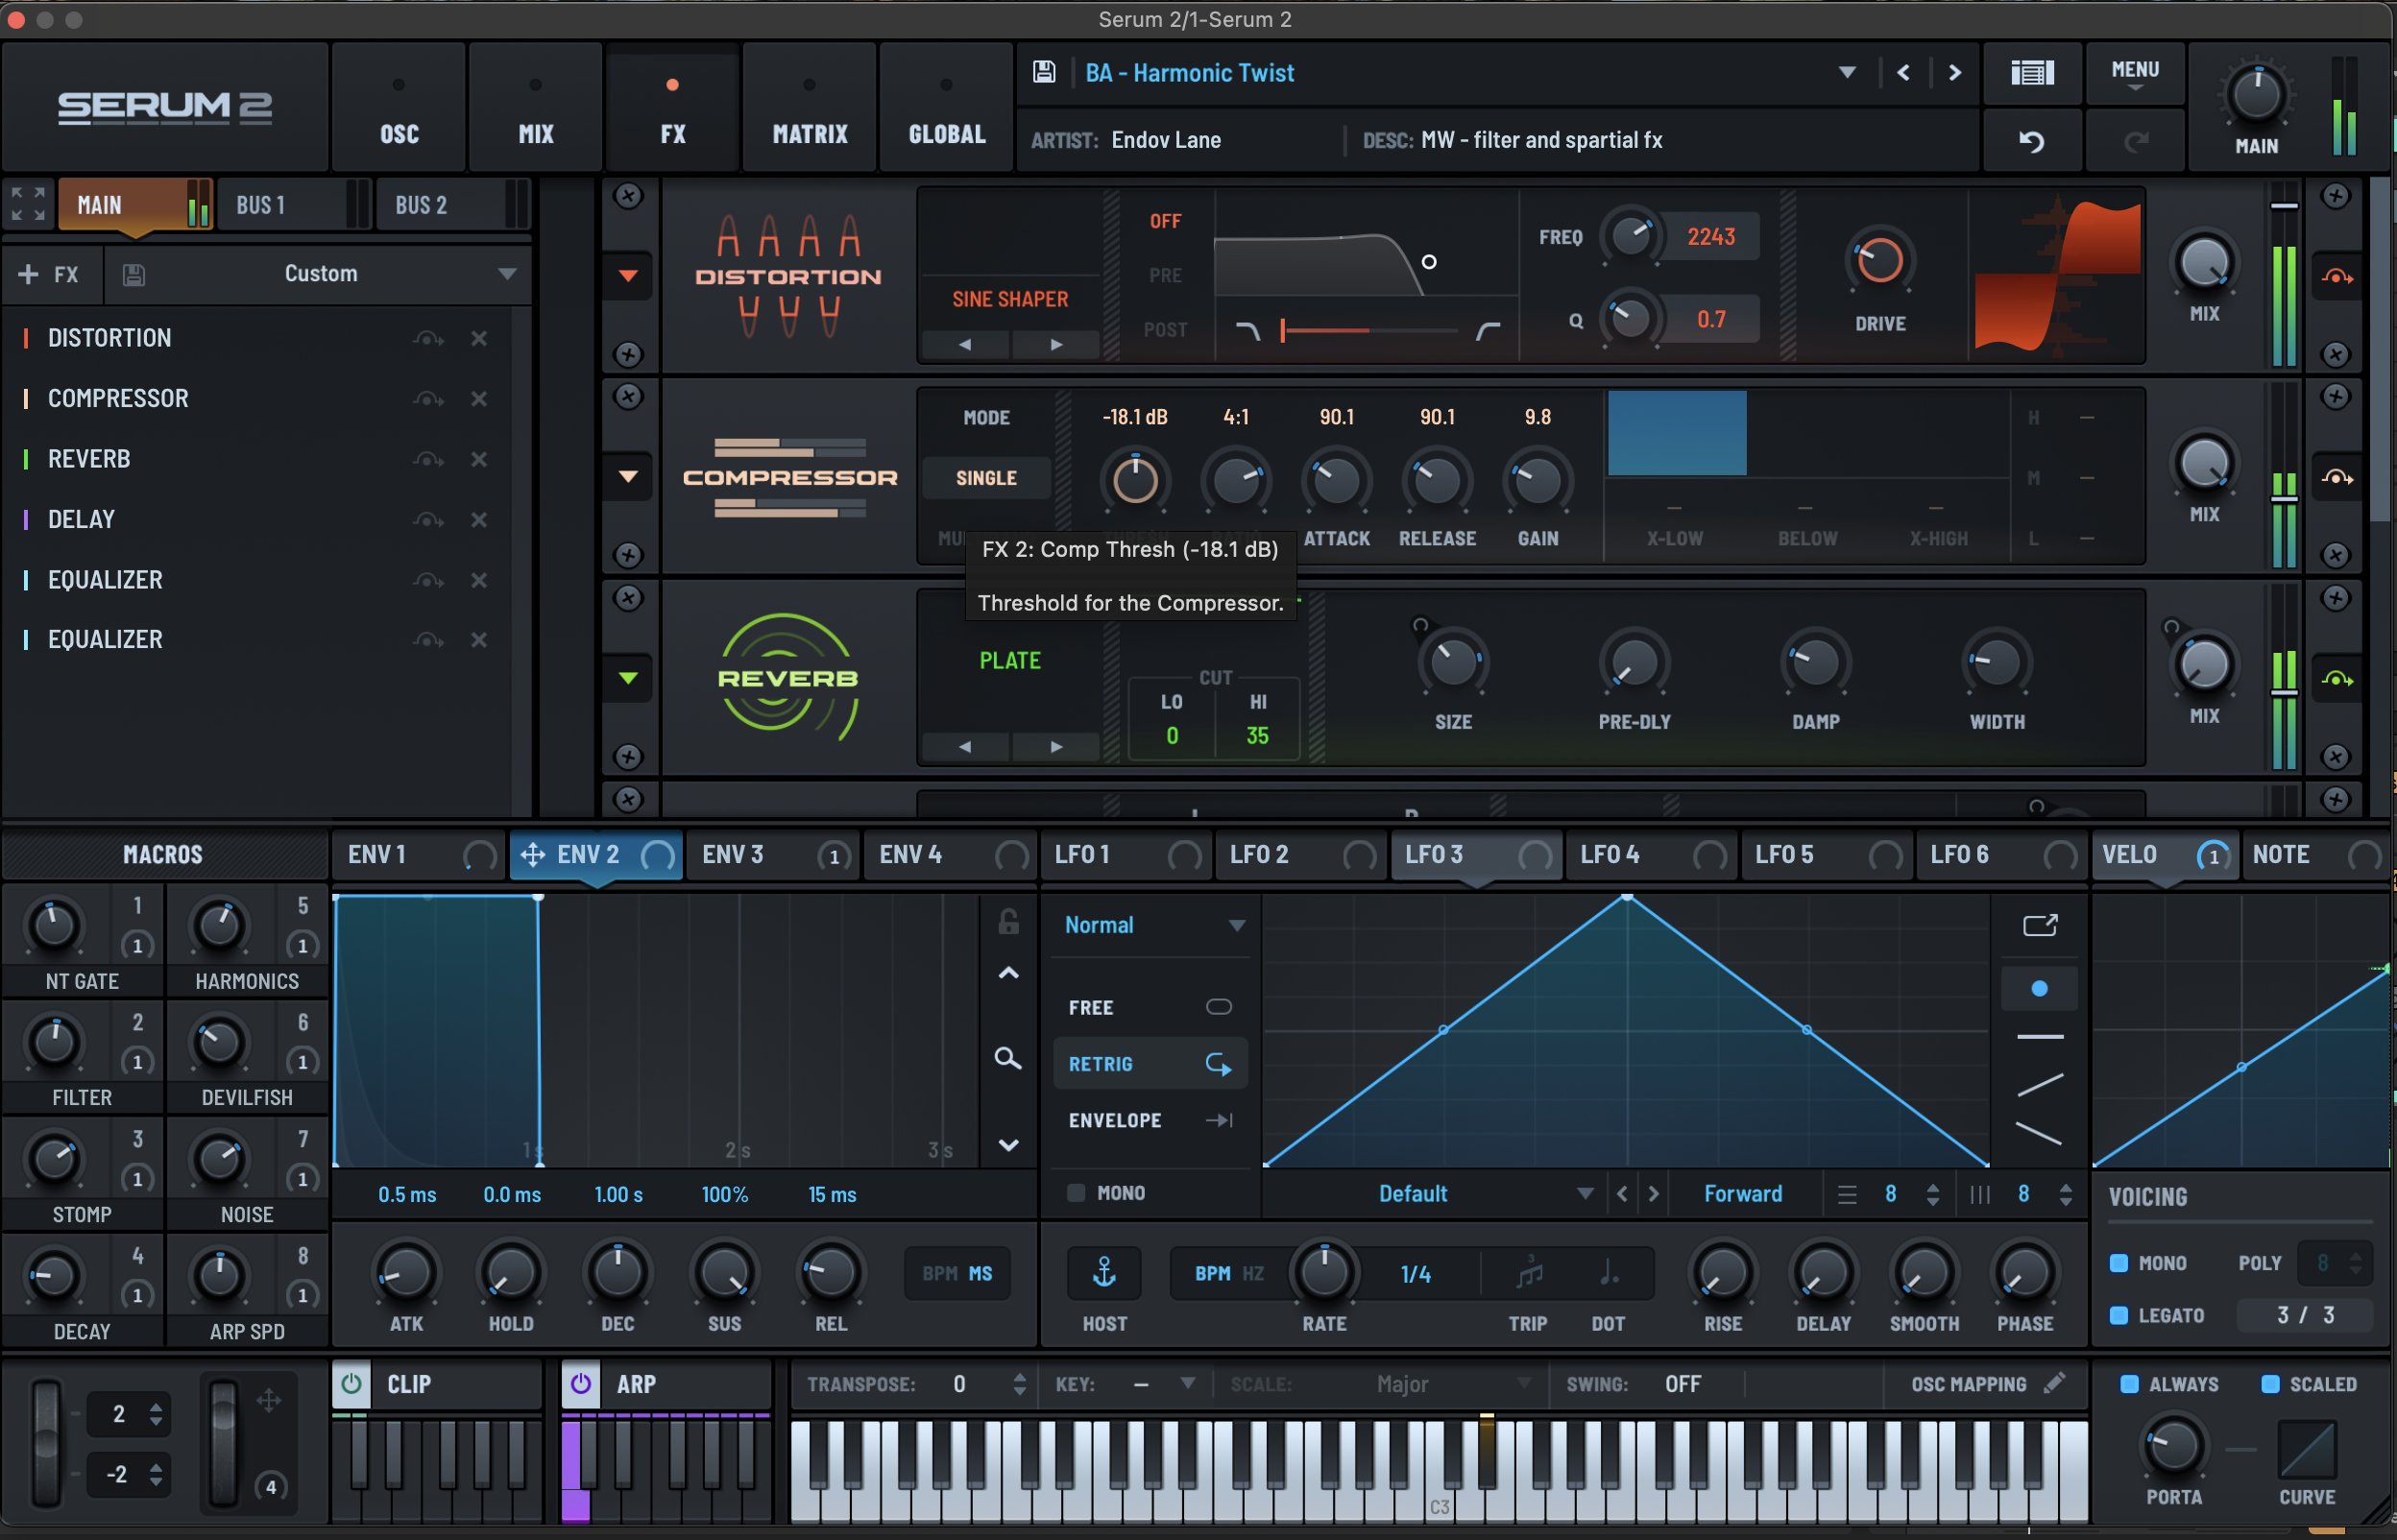This screenshot has width=2397, height=1540.
Task: Remove DISTORTION from the FX list
Action: (479, 338)
